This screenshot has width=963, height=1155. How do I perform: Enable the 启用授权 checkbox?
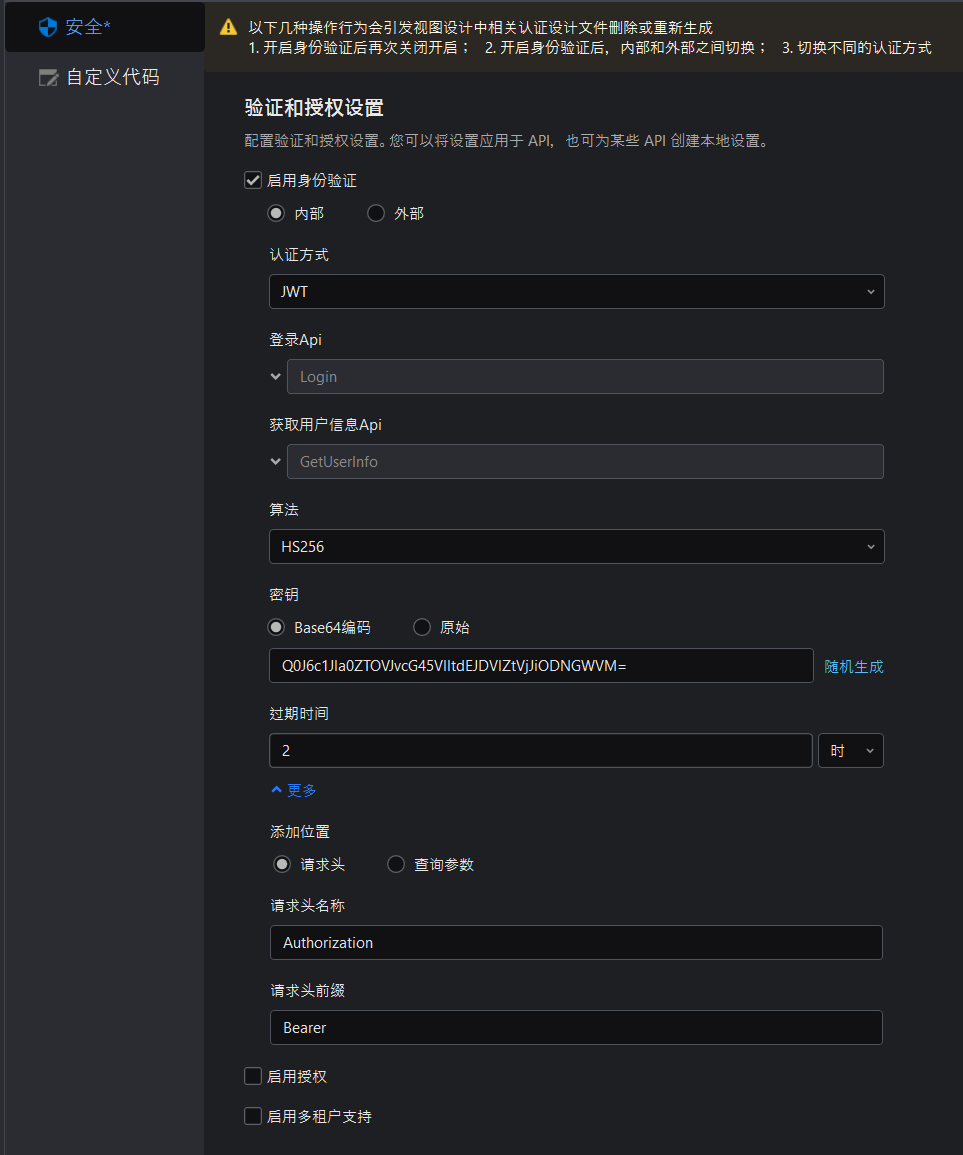(x=253, y=1076)
